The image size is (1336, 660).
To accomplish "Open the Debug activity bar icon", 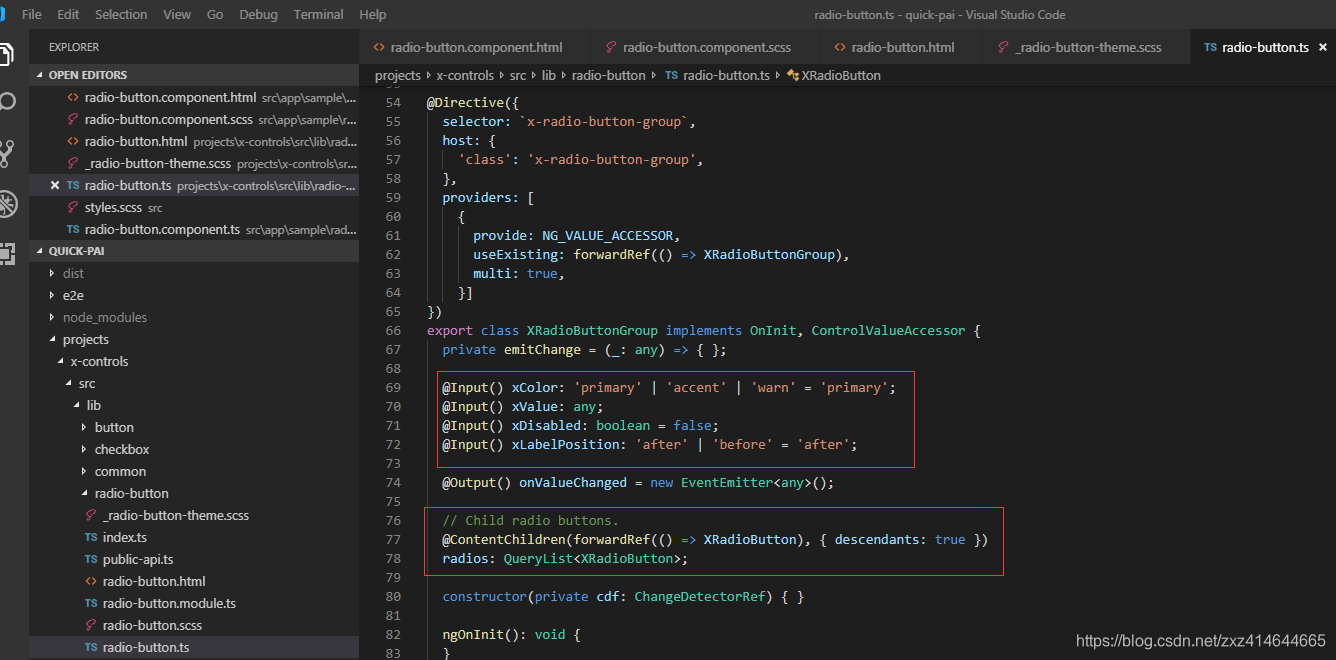I will tap(6, 204).
